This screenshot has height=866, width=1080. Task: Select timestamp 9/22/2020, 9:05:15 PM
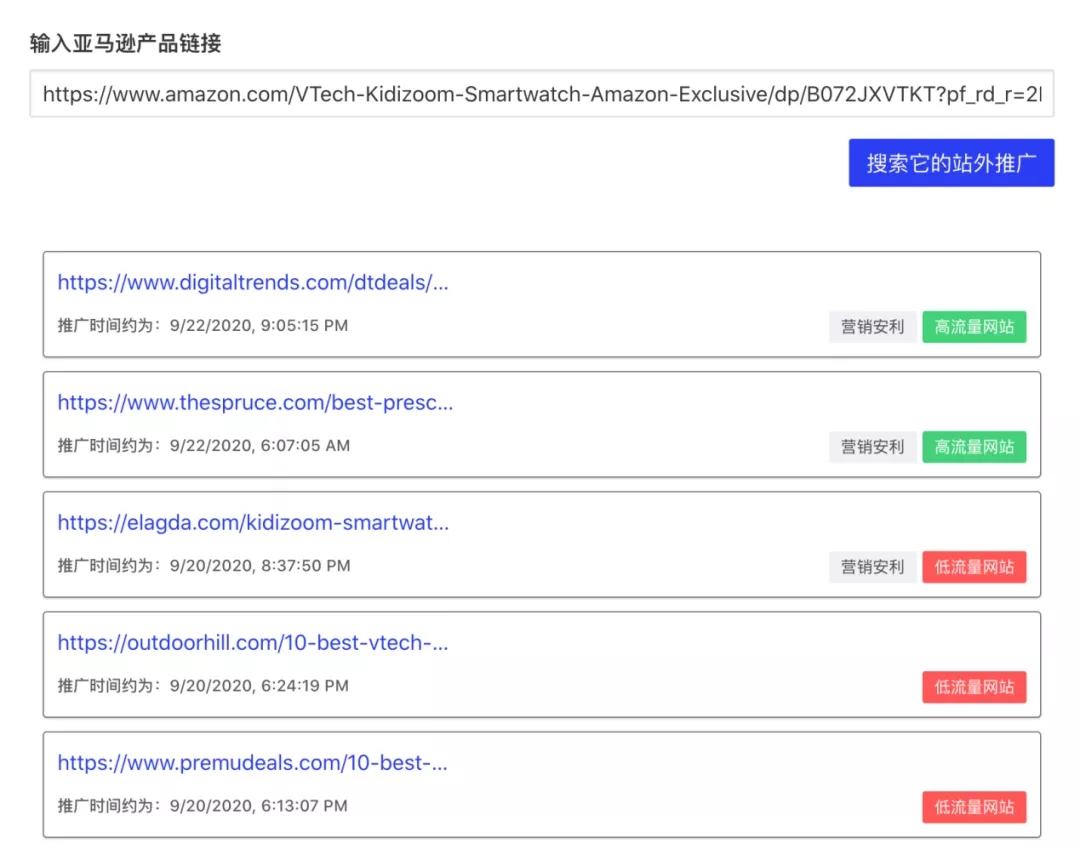click(259, 325)
